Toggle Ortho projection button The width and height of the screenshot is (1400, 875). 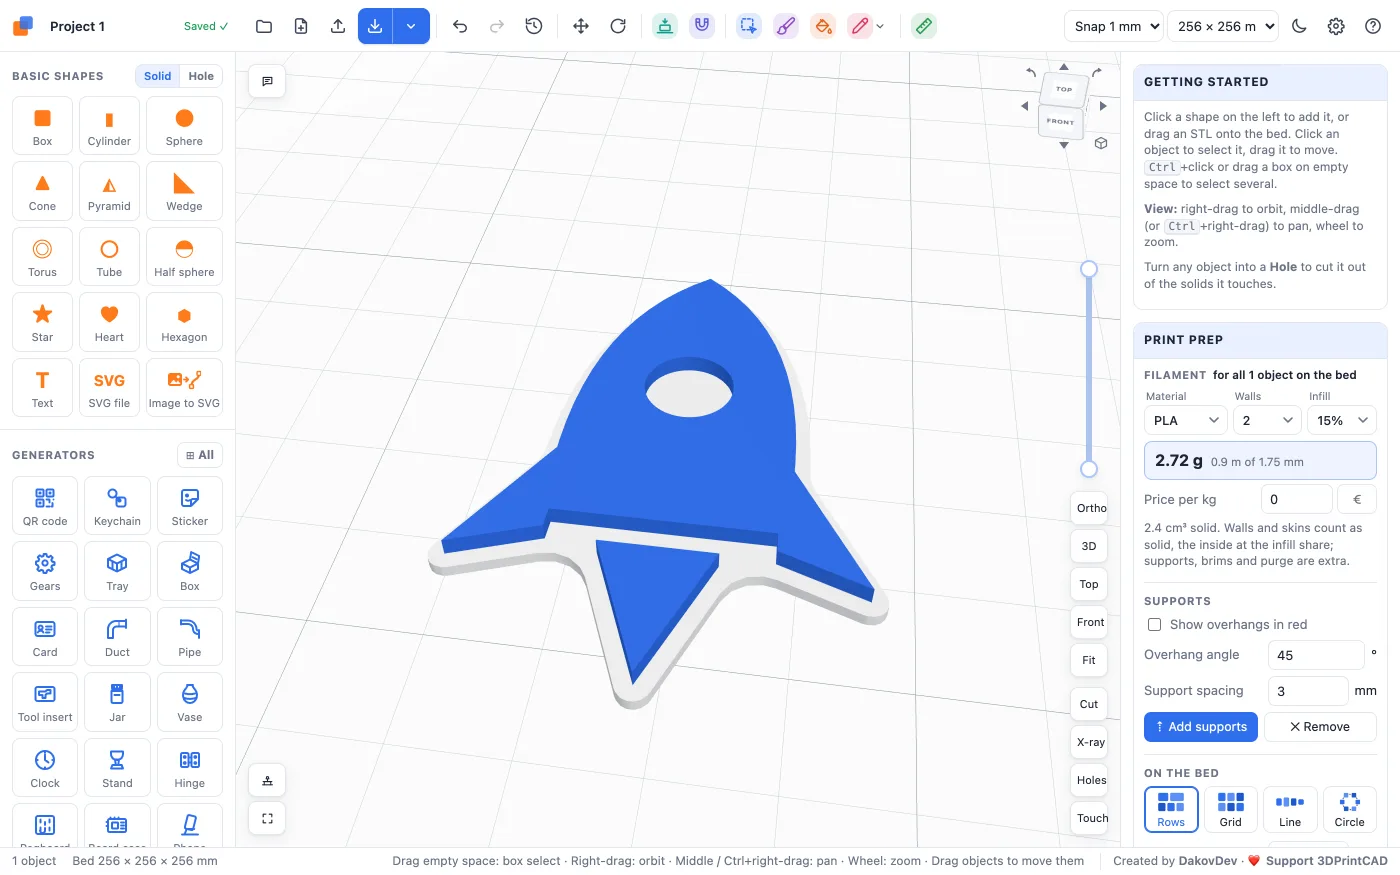point(1090,508)
